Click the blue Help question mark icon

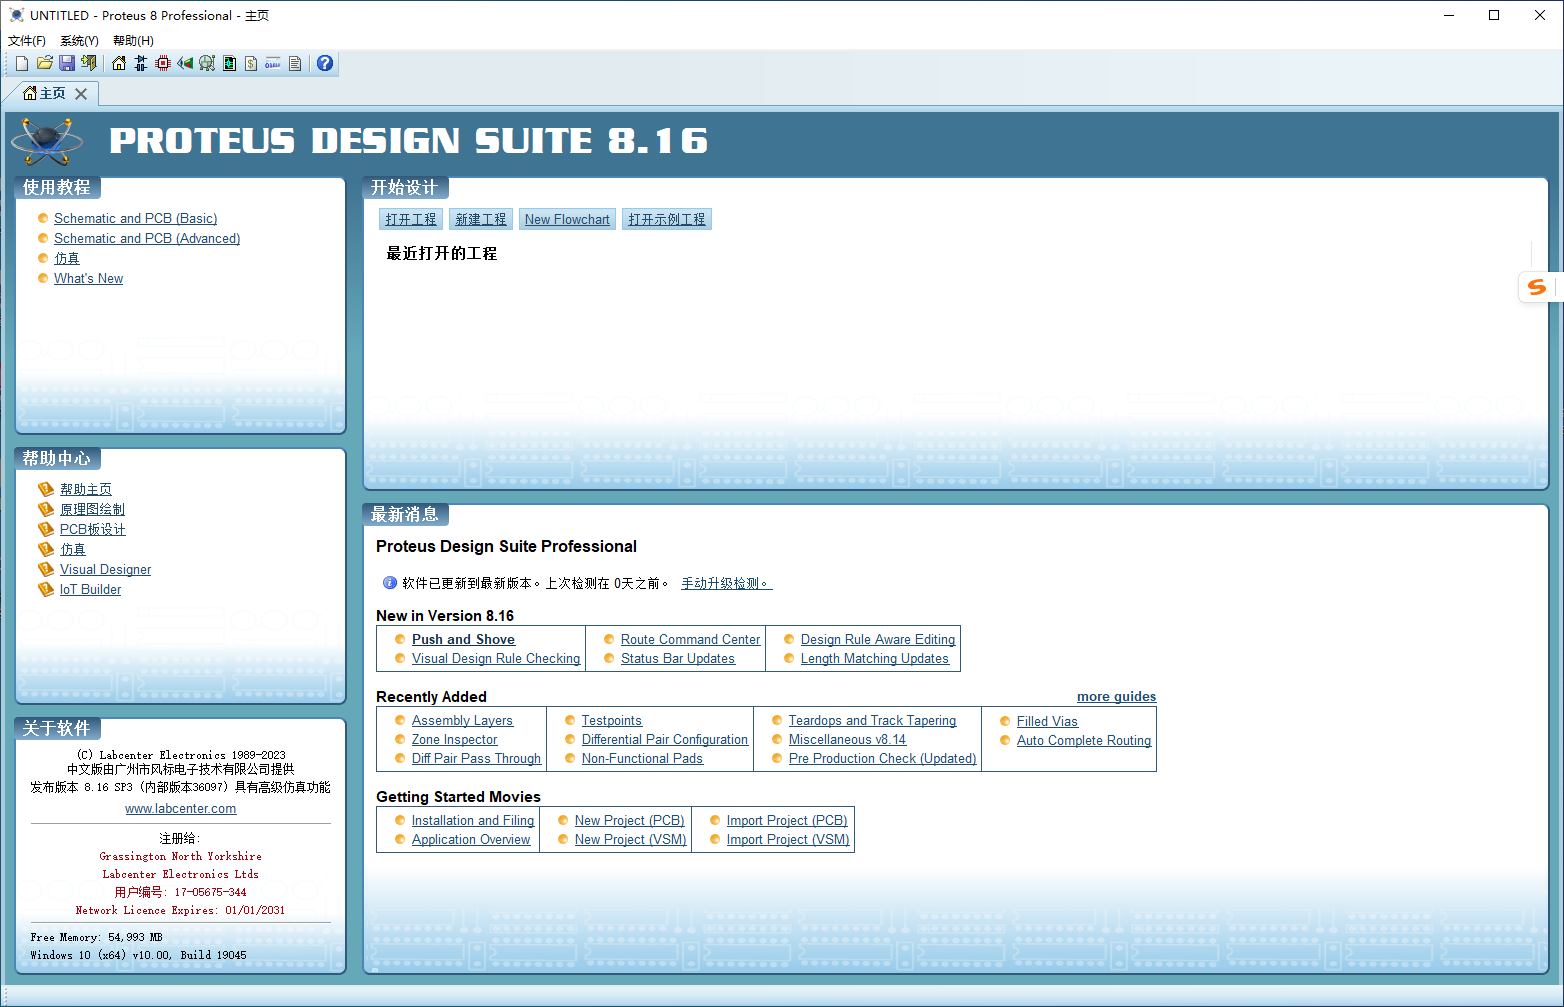325,63
